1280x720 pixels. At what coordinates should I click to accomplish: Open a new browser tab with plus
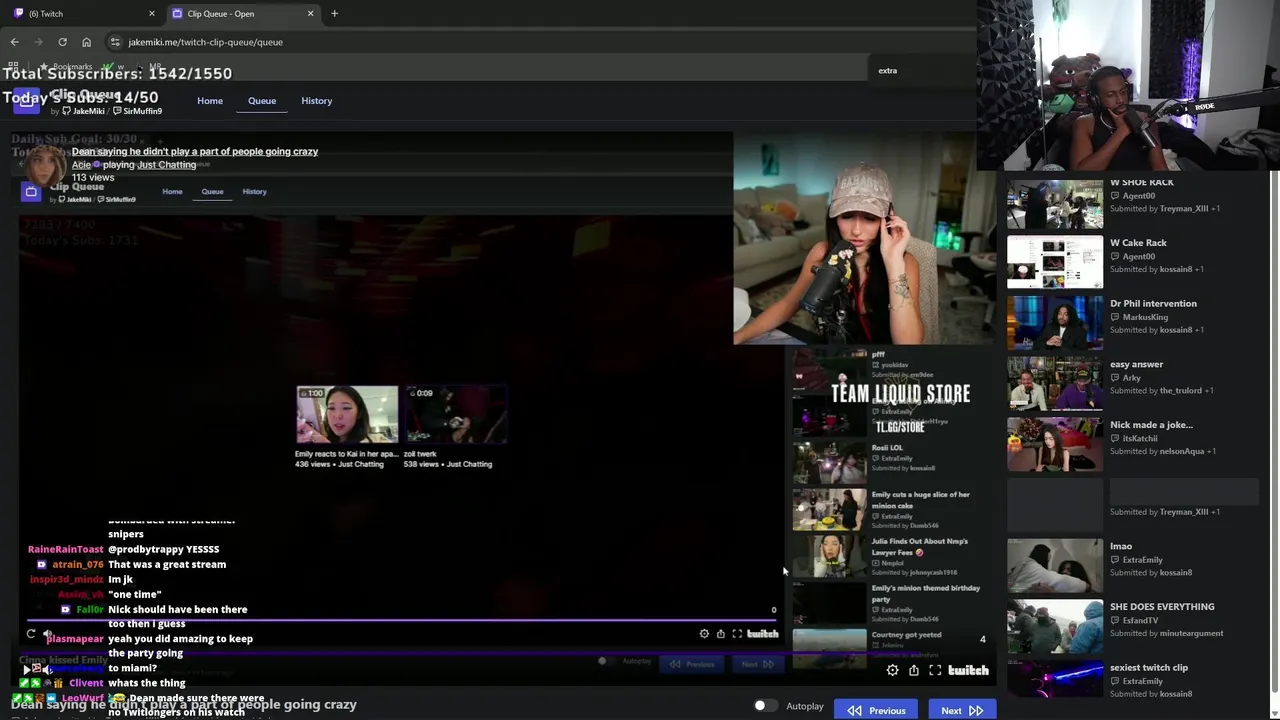coord(334,13)
